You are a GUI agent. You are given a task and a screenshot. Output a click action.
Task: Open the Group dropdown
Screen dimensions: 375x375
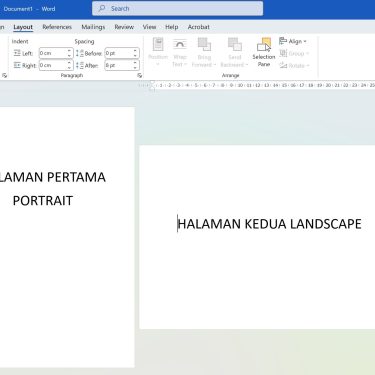tap(294, 53)
